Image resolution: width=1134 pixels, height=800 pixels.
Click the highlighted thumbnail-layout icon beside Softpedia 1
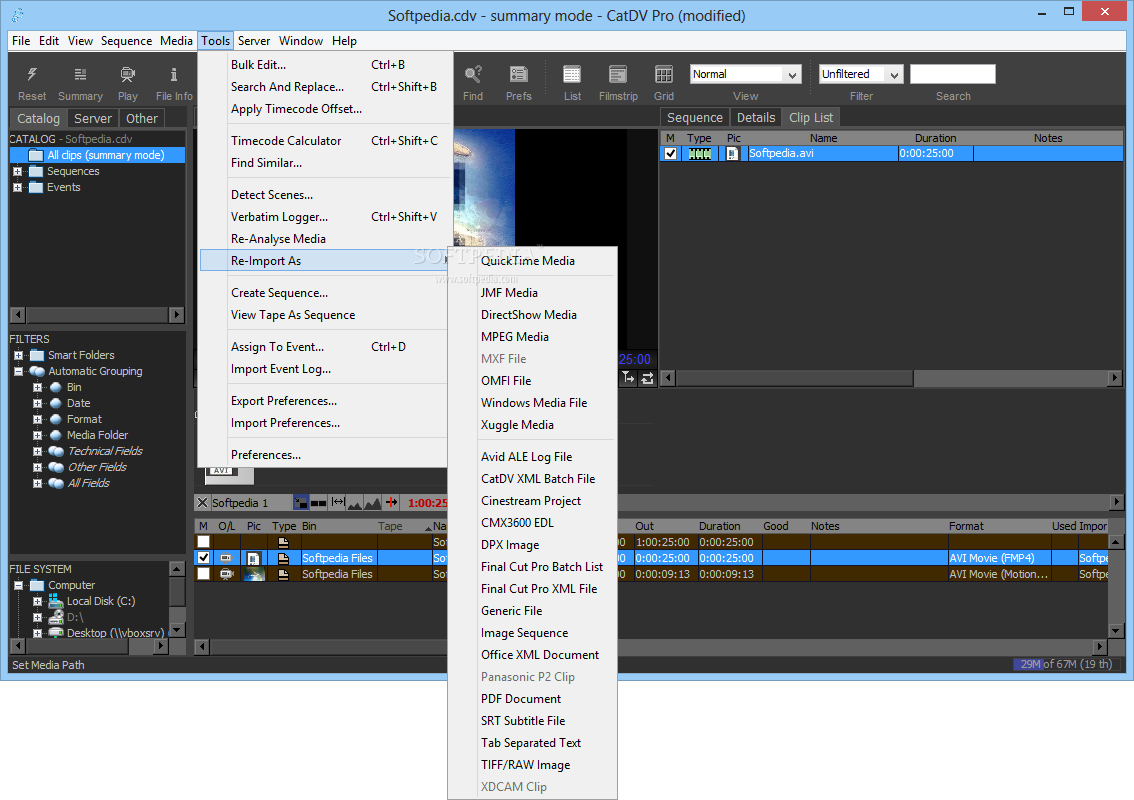(301, 503)
